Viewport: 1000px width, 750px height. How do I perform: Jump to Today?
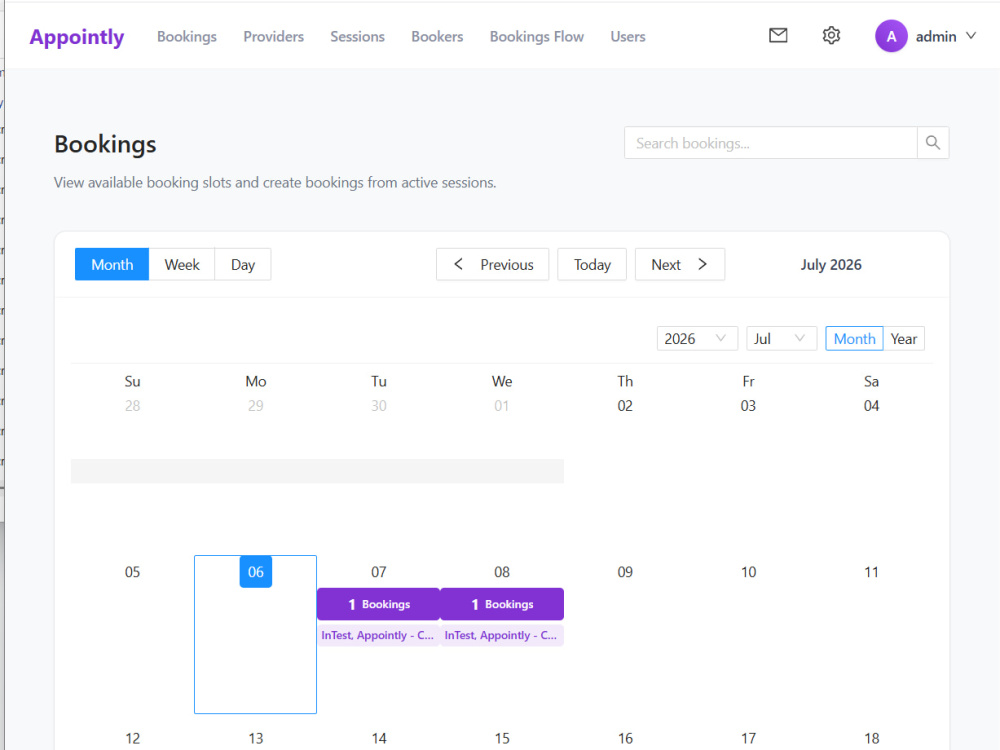pyautogui.click(x=592, y=264)
